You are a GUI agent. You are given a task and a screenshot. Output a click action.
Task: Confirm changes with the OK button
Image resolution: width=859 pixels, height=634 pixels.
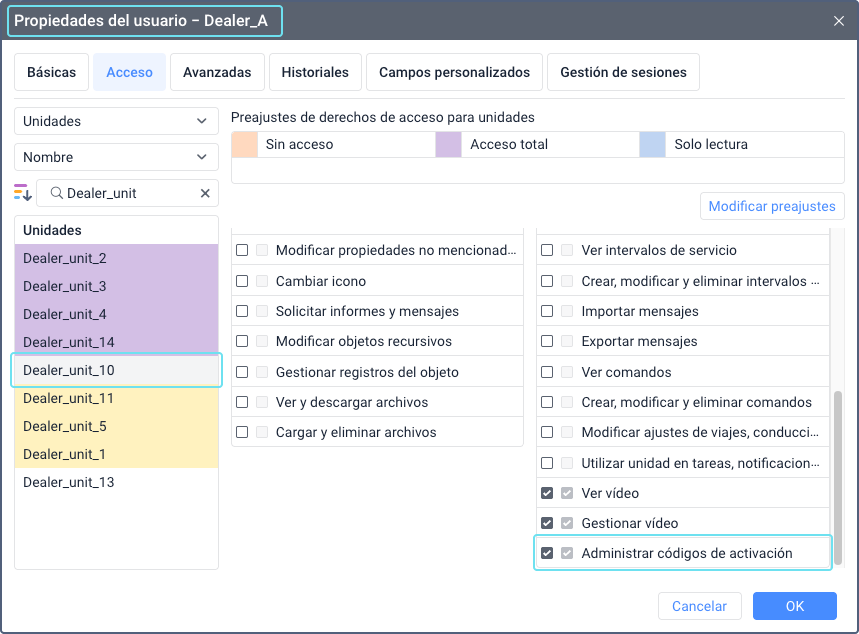pyautogui.click(x=794, y=606)
